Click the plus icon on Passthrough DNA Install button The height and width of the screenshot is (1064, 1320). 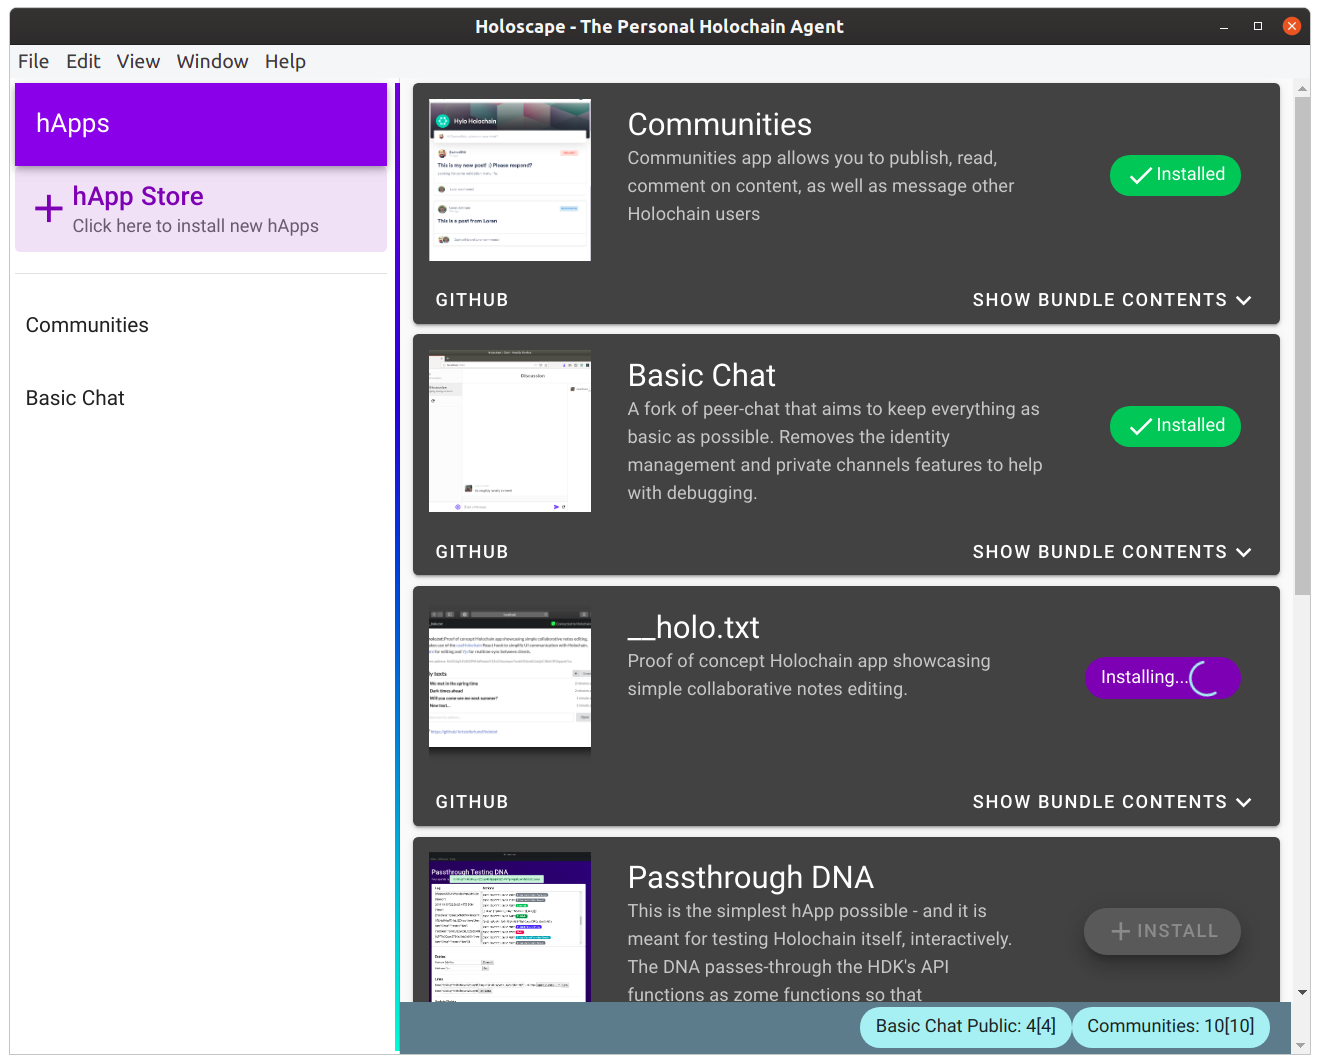tap(1121, 931)
